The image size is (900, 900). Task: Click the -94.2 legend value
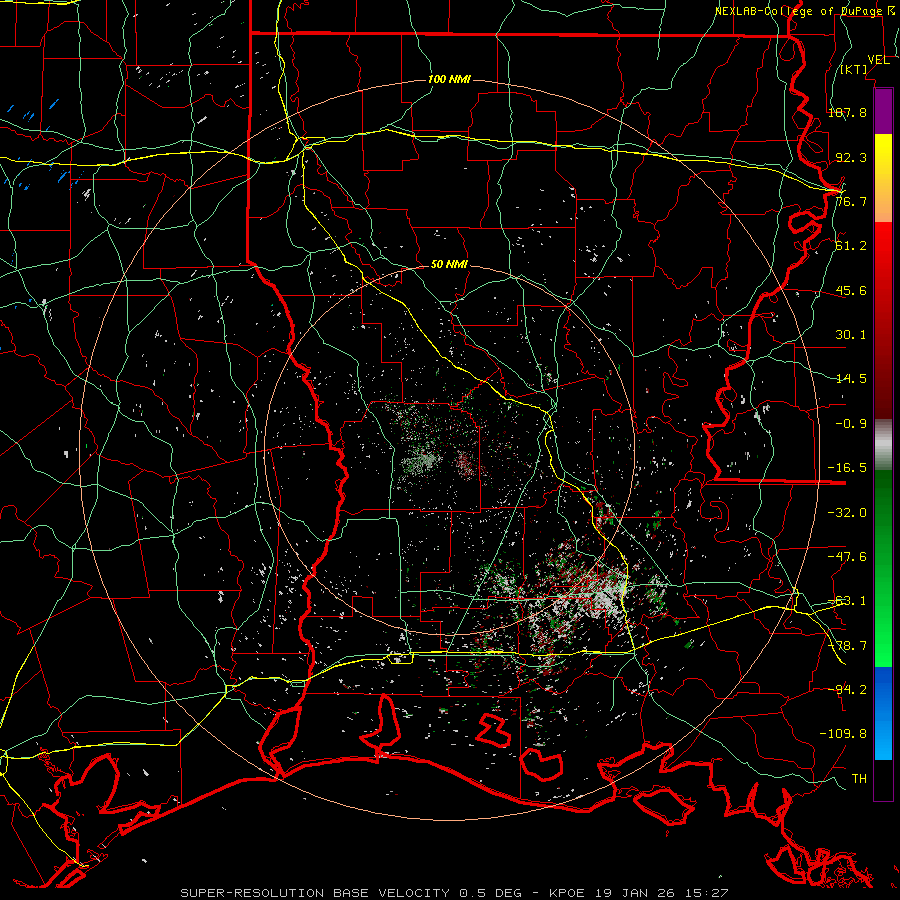coord(847,689)
